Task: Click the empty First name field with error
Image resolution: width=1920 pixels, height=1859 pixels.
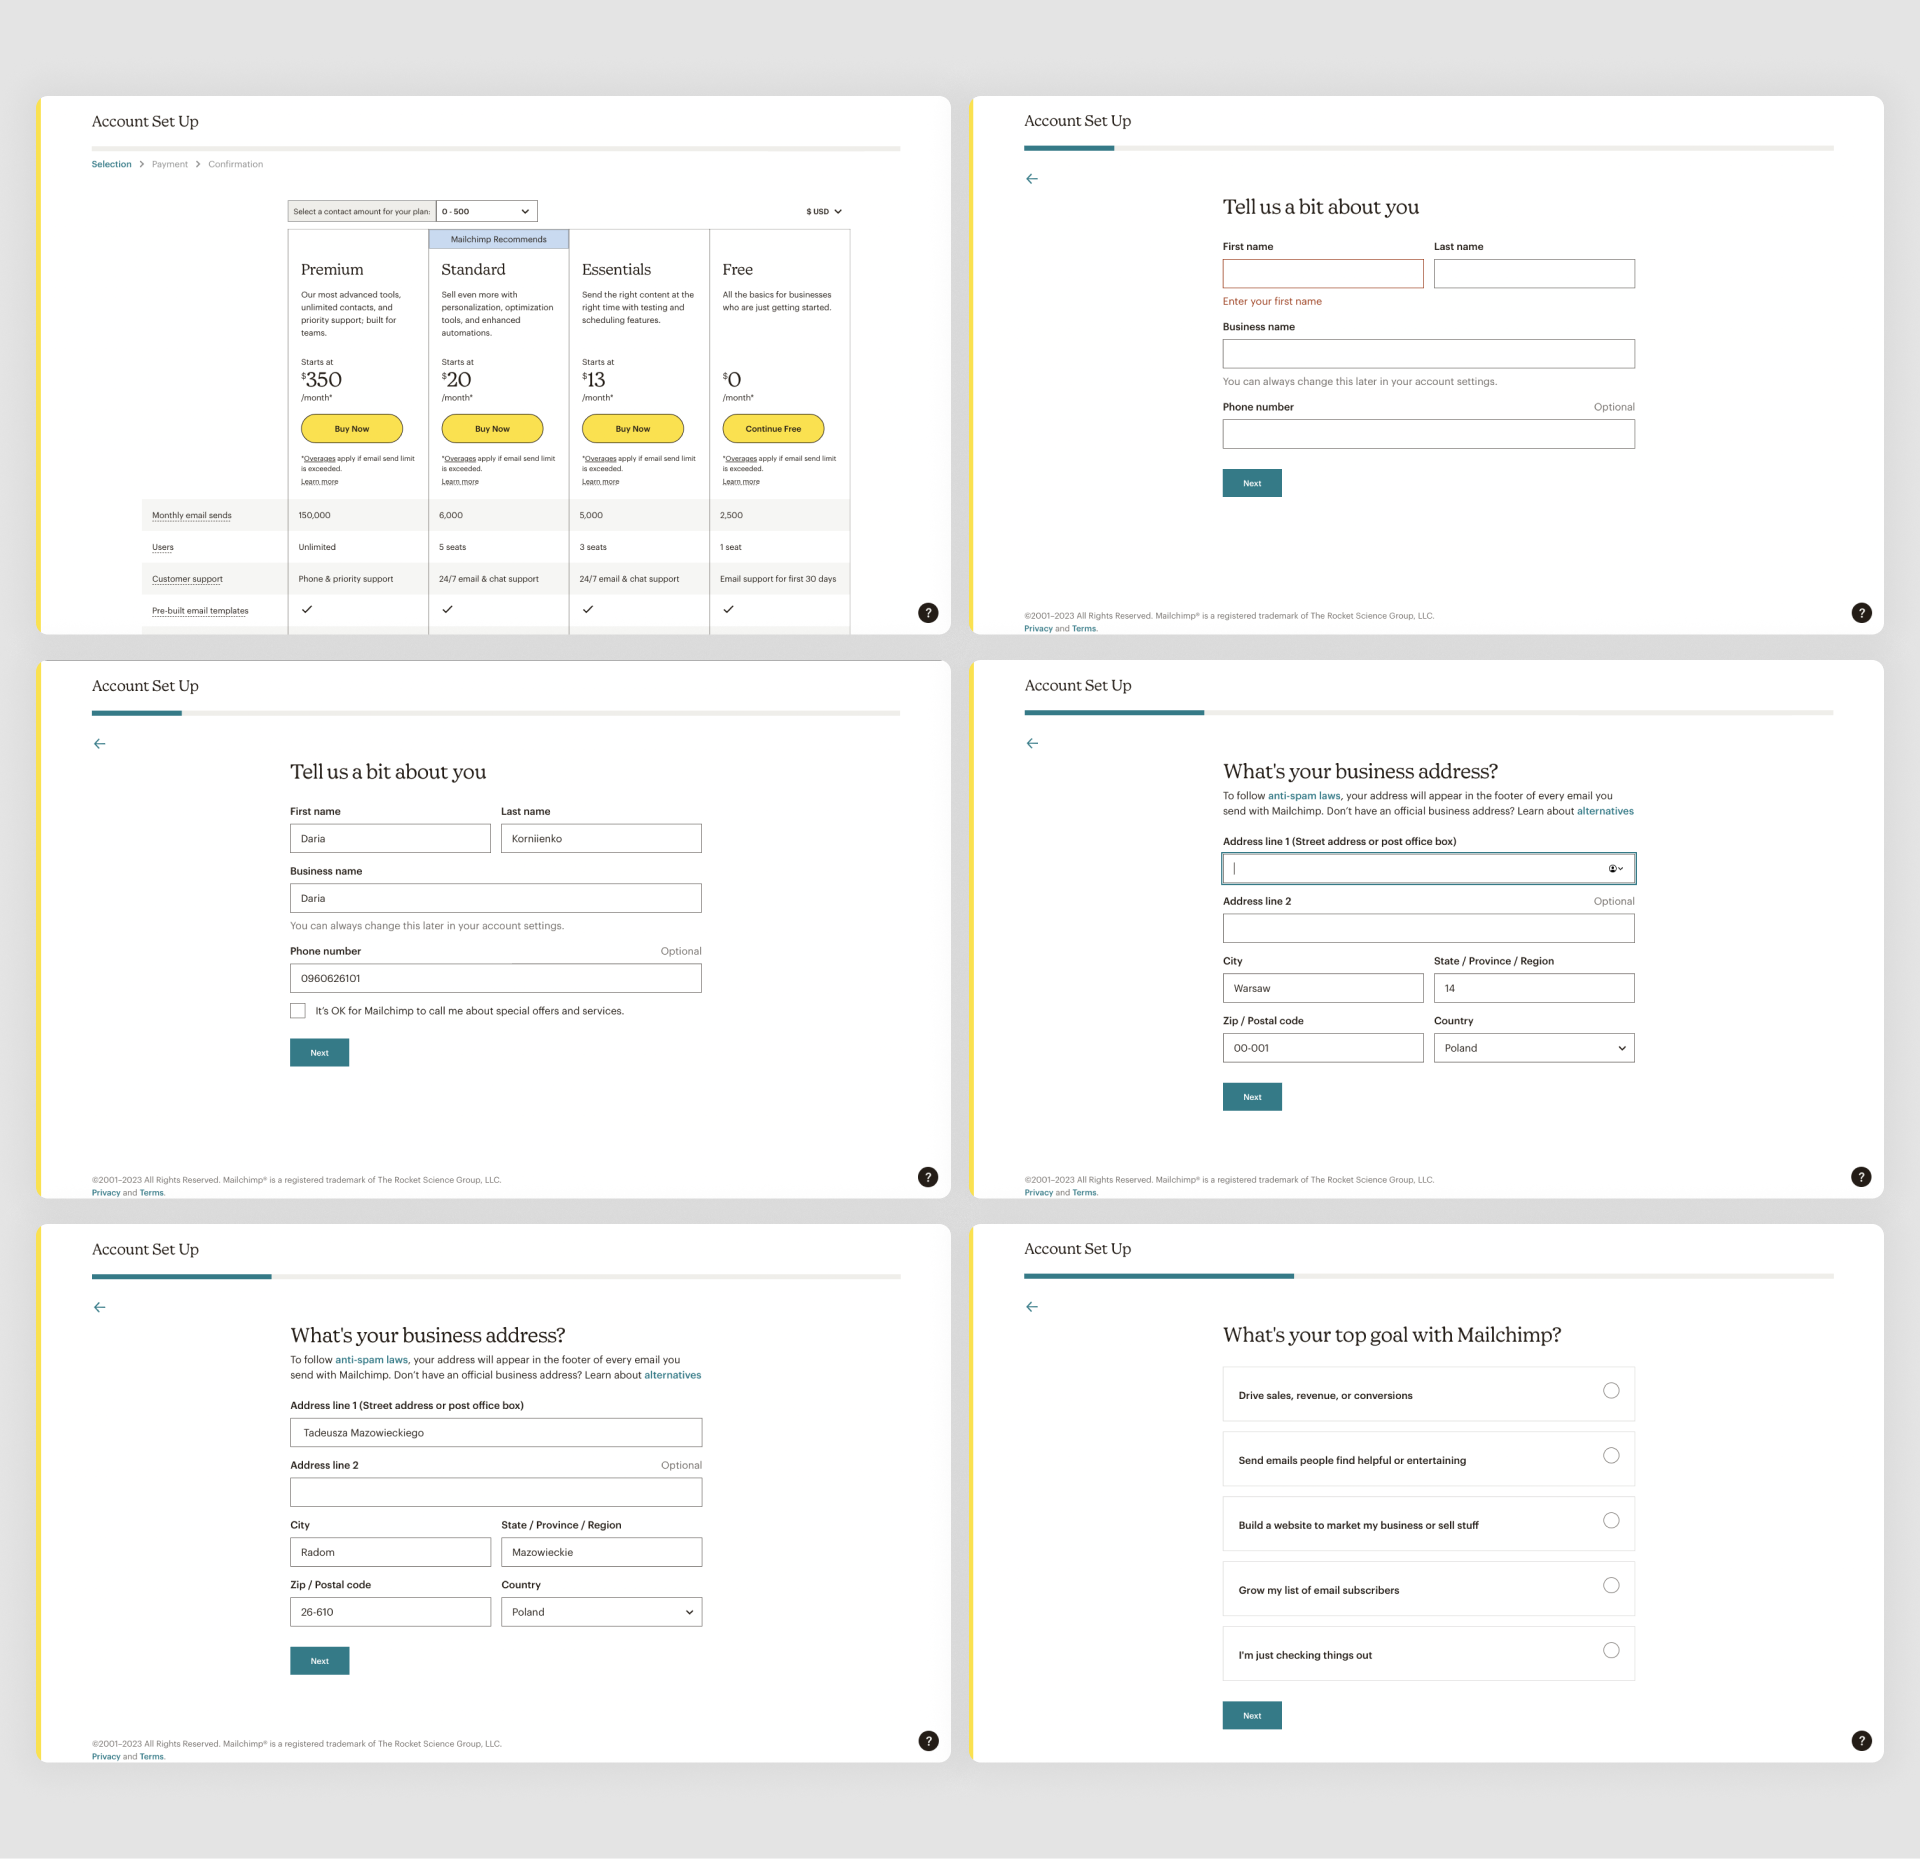Action: coord(1323,274)
